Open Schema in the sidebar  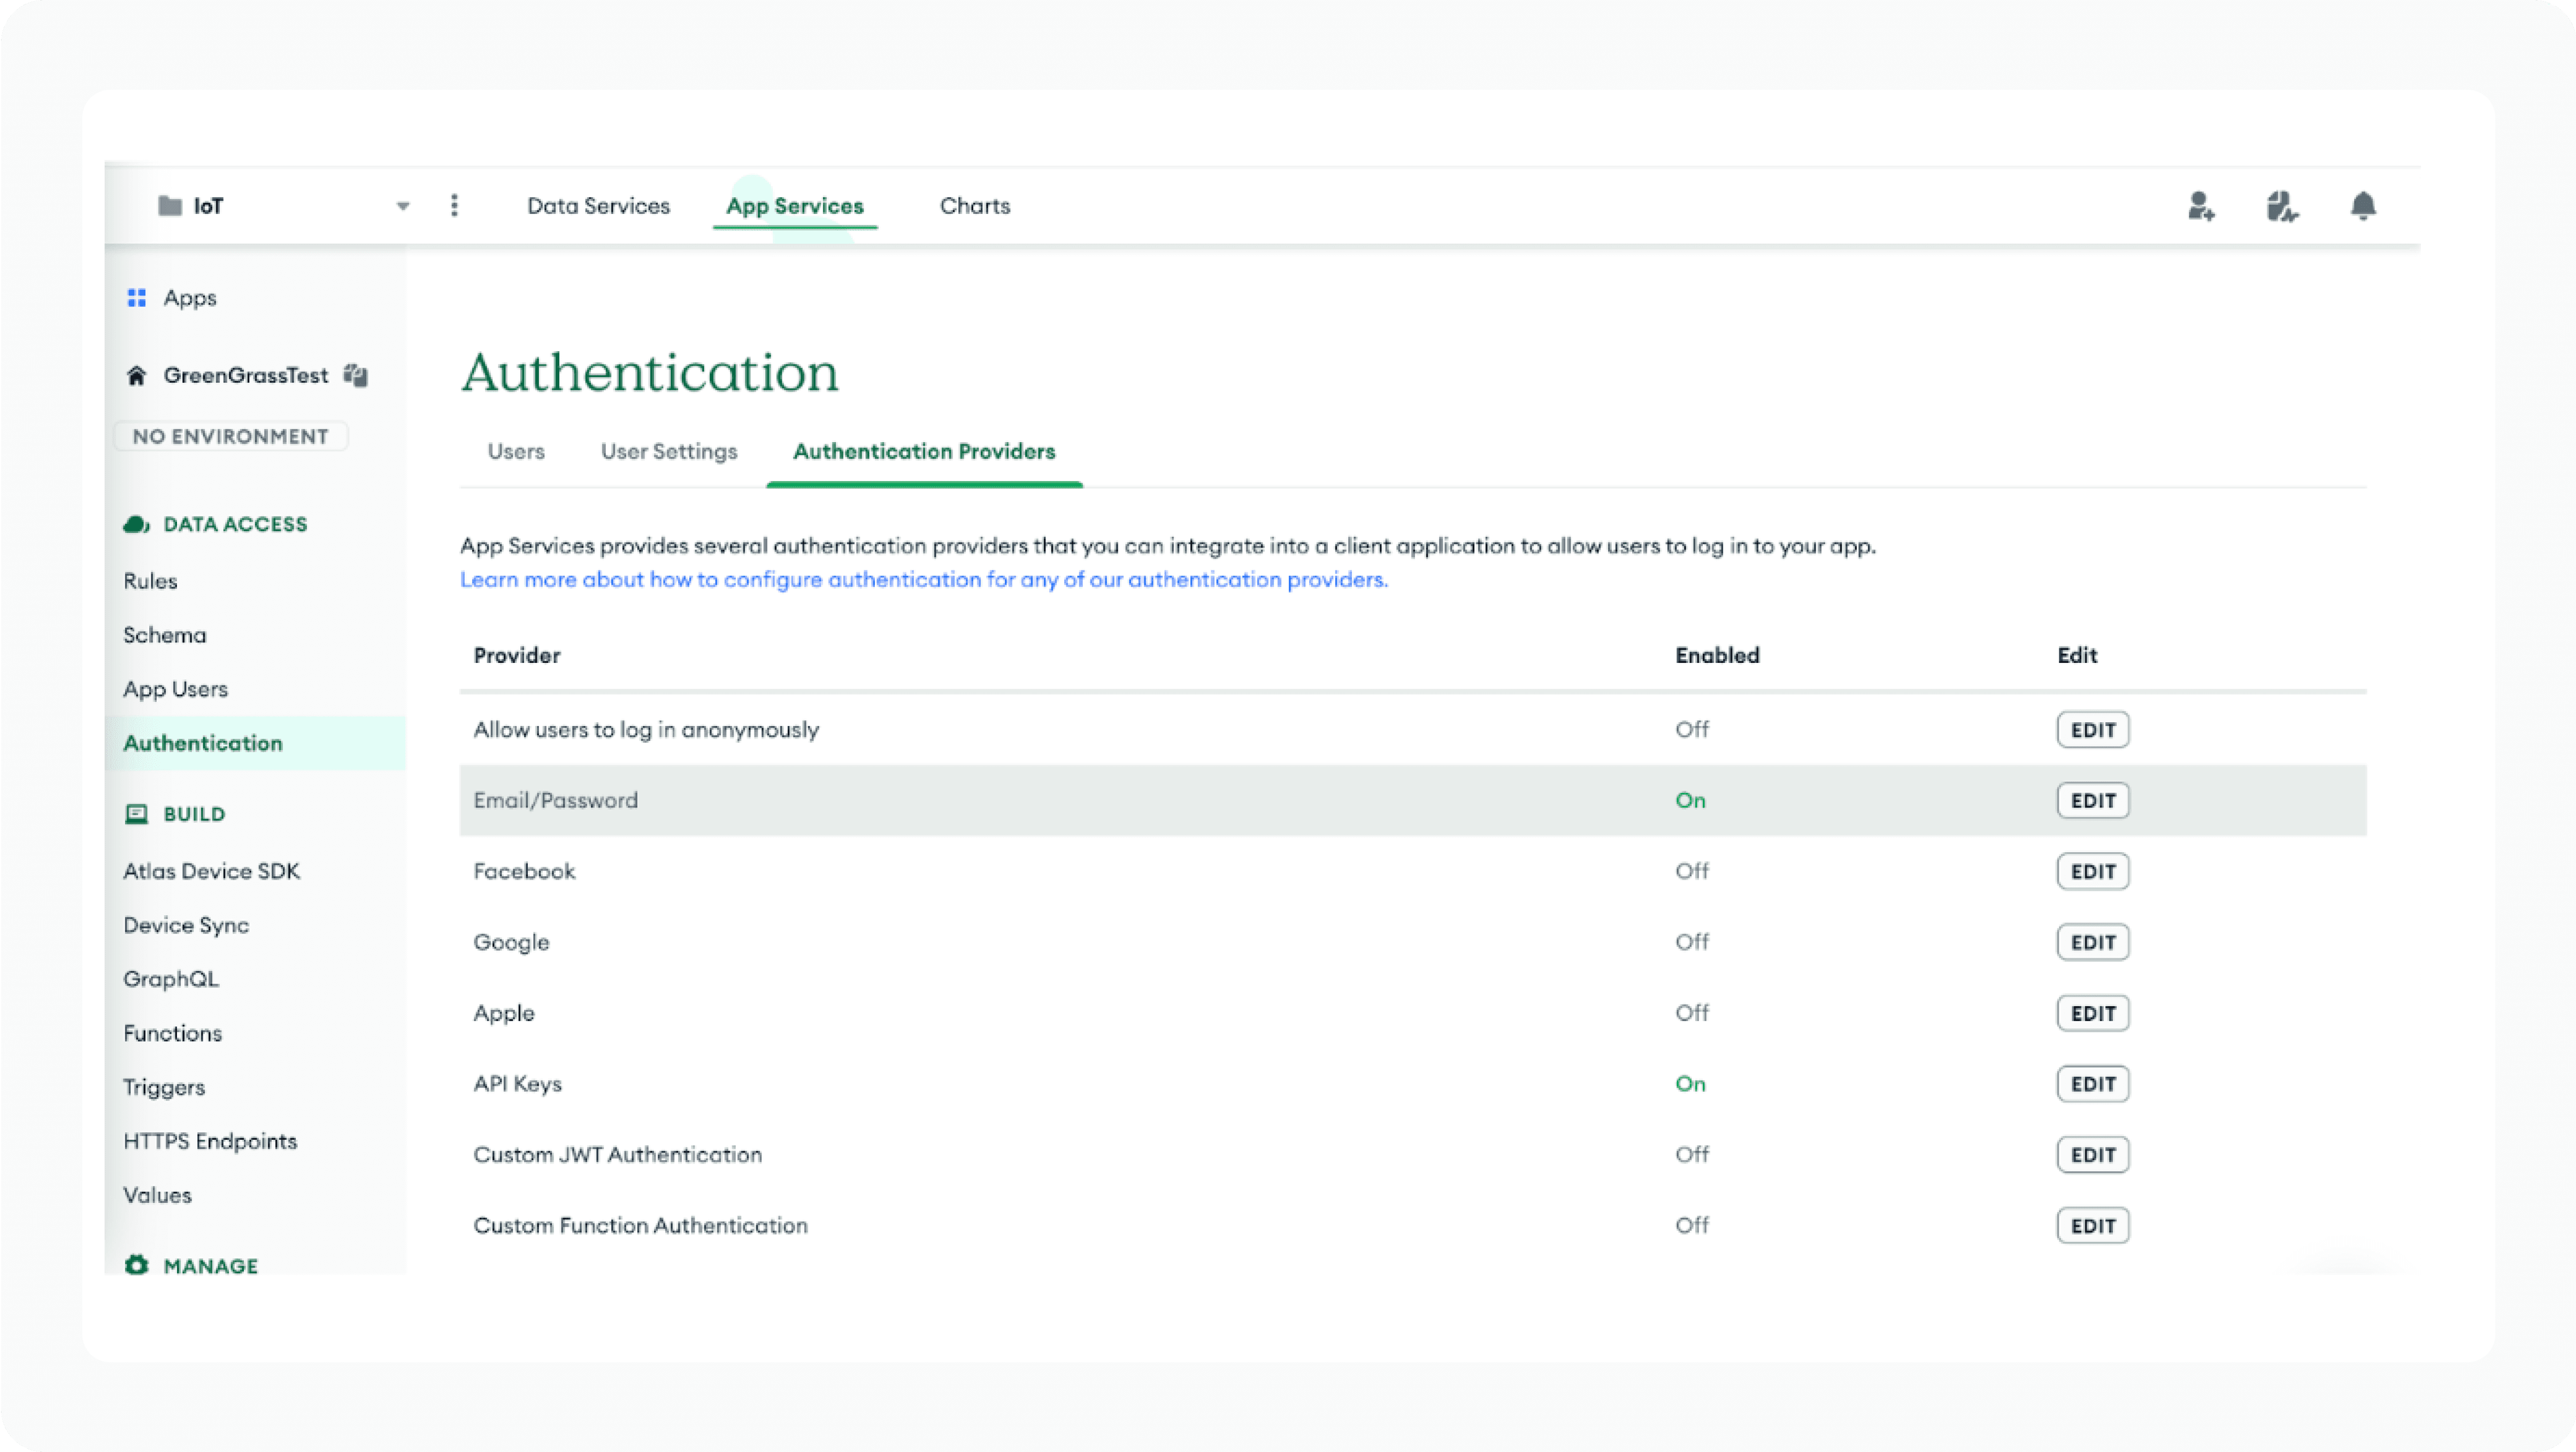coord(165,635)
